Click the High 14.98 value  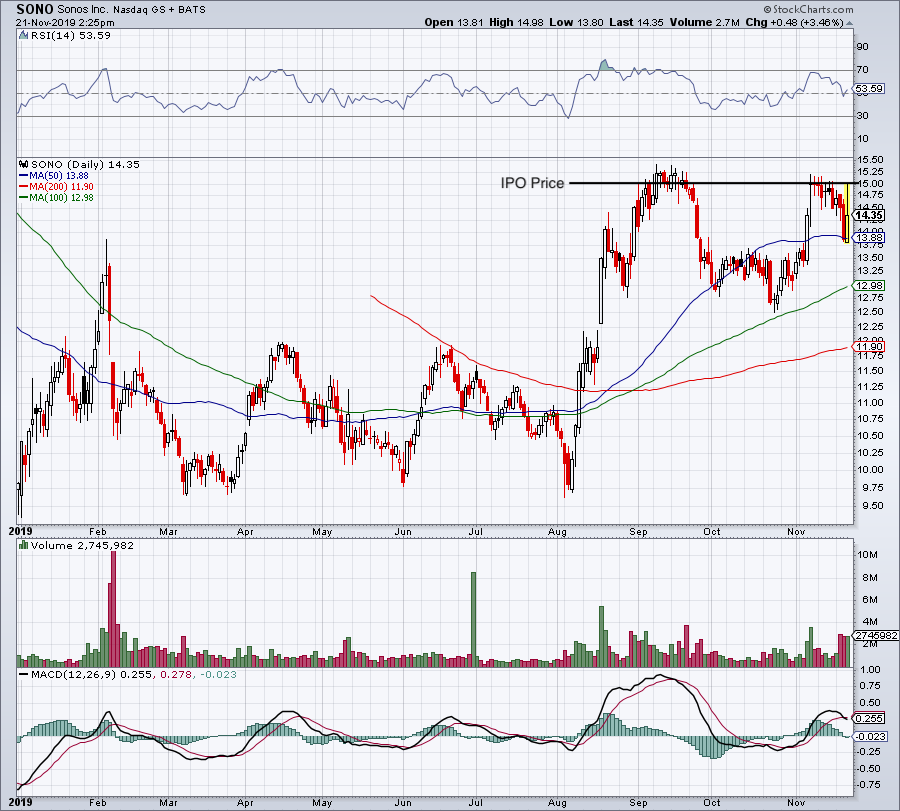(516, 22)
